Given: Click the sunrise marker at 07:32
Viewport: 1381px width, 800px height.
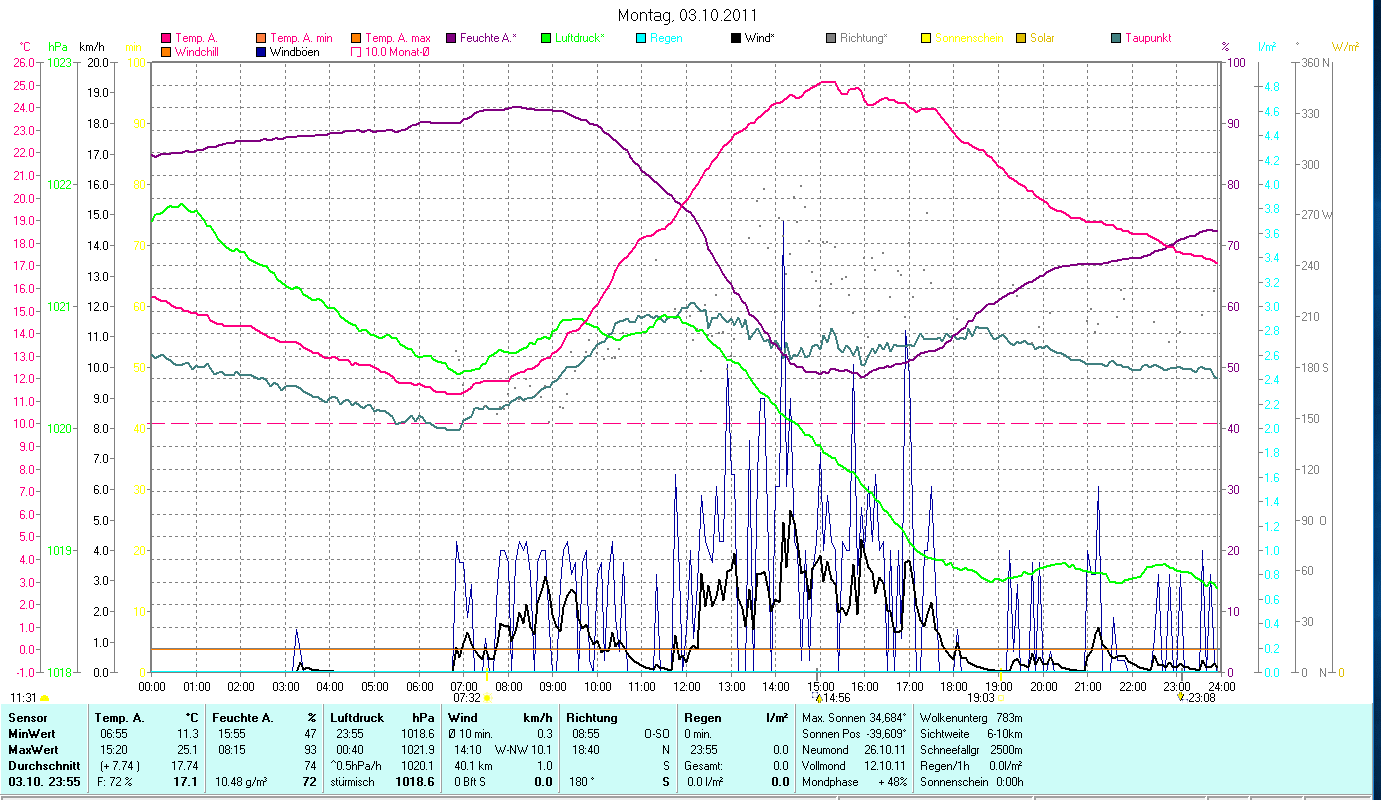Looking at the screenshot, I should (486, 698).
